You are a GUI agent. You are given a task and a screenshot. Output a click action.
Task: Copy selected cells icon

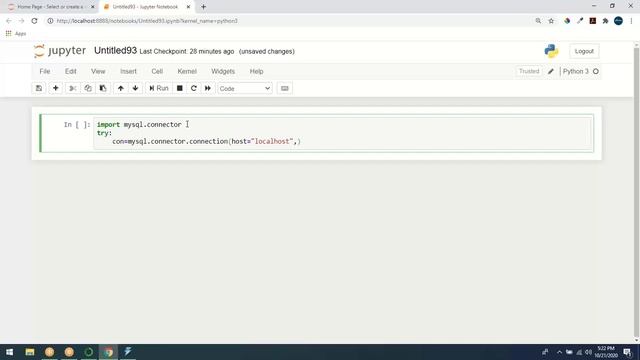(88, 88)
